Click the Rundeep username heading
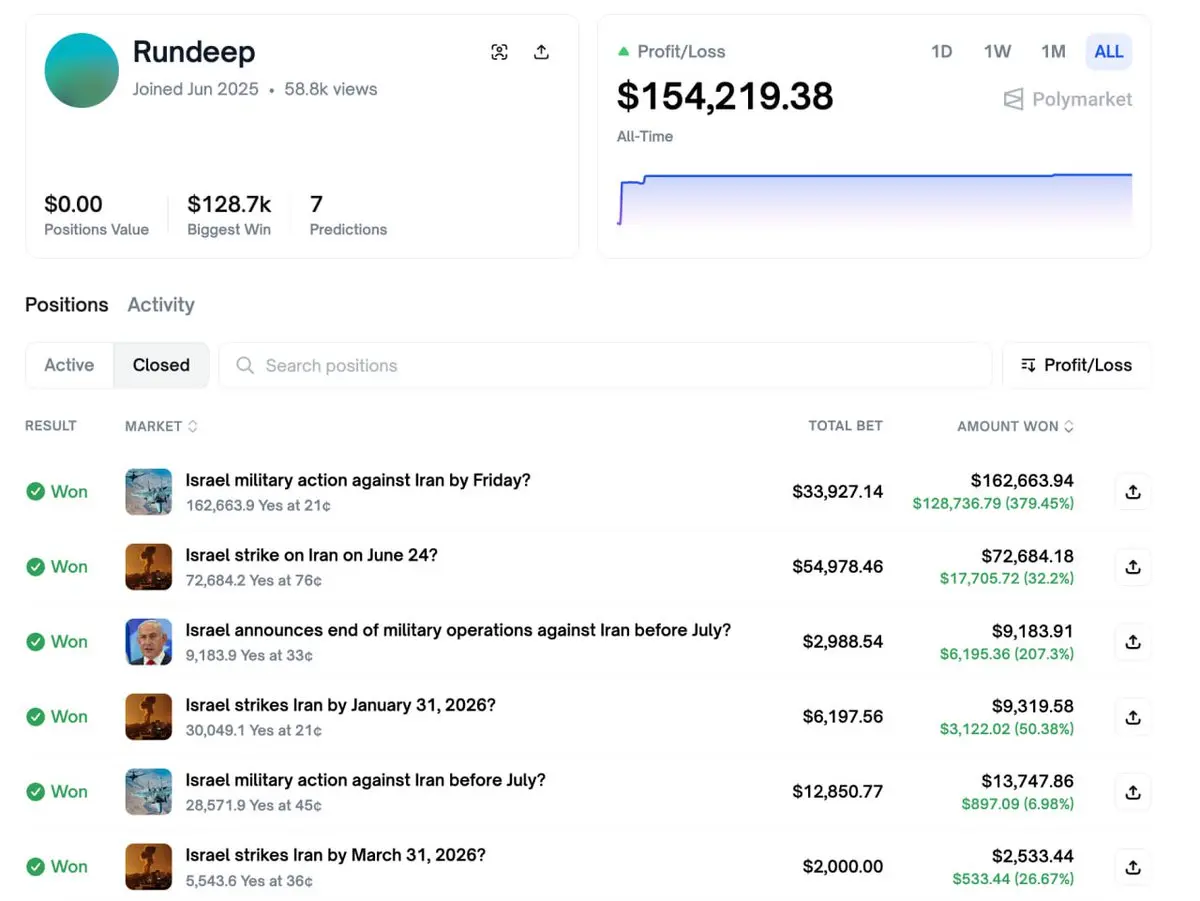 194,52
